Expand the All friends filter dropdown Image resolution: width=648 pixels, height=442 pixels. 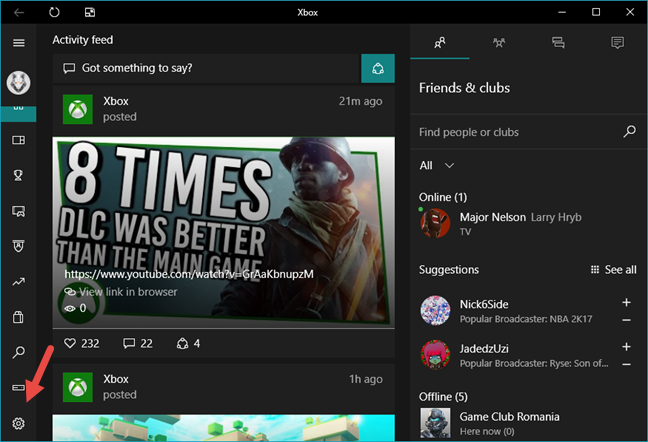(437, 166)
